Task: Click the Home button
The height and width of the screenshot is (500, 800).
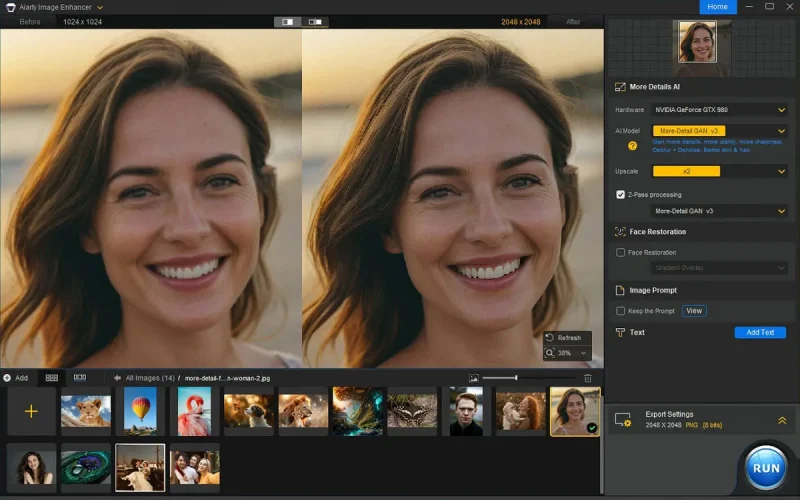Action: click(717, 7)
